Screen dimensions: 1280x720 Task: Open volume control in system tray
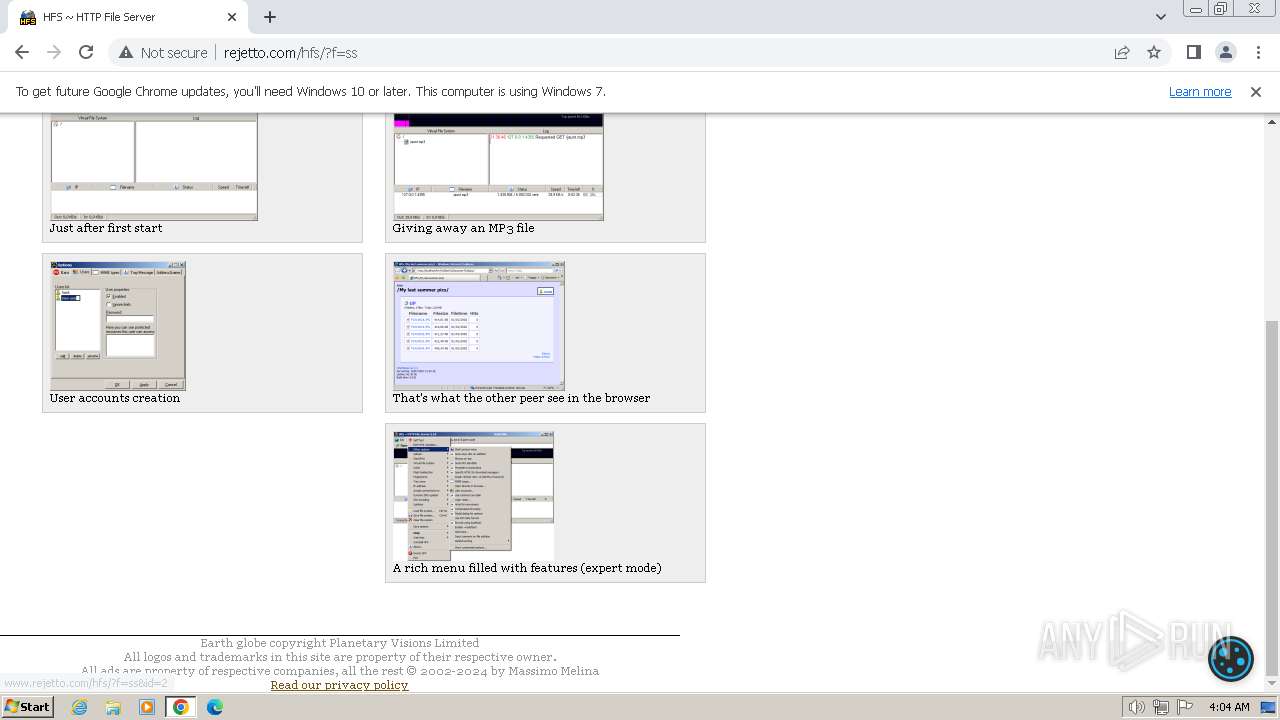(1137, 707)
